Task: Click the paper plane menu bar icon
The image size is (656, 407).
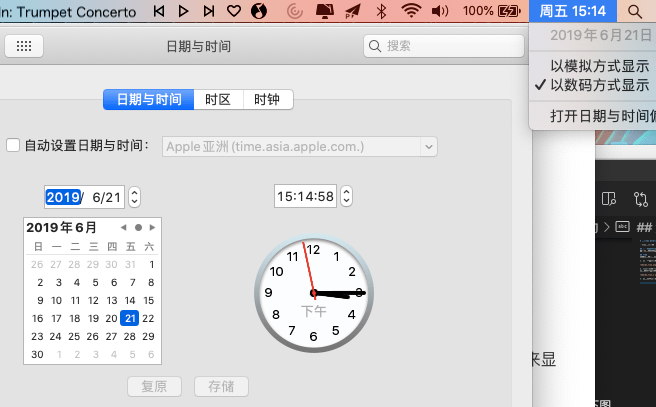Action: tap(352, 11)
